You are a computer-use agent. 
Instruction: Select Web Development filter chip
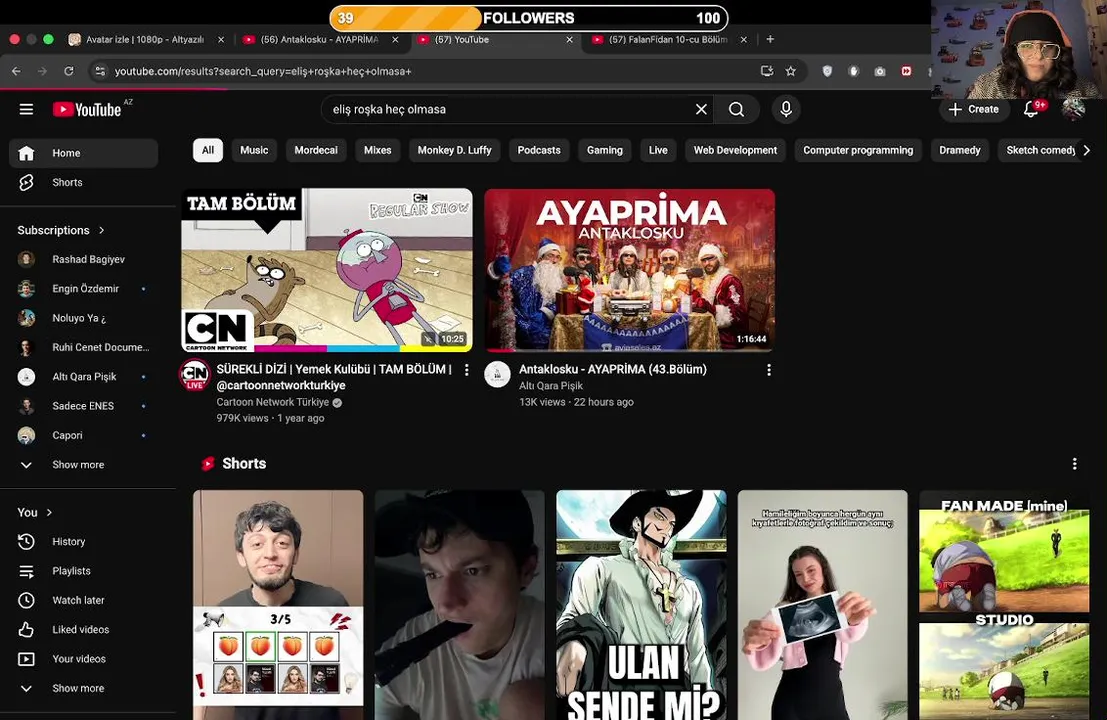[735, 150]
